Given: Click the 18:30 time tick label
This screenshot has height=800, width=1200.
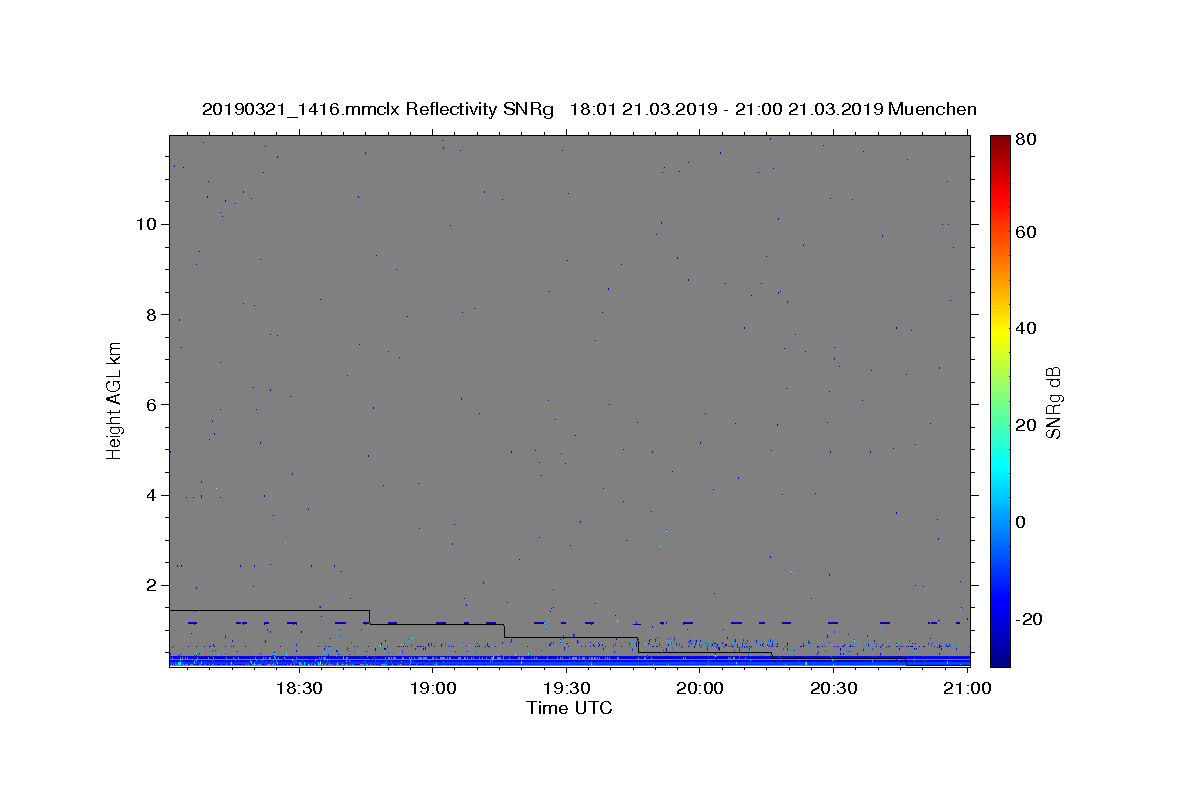Looking at the screenshot, I should click(298, 688).
